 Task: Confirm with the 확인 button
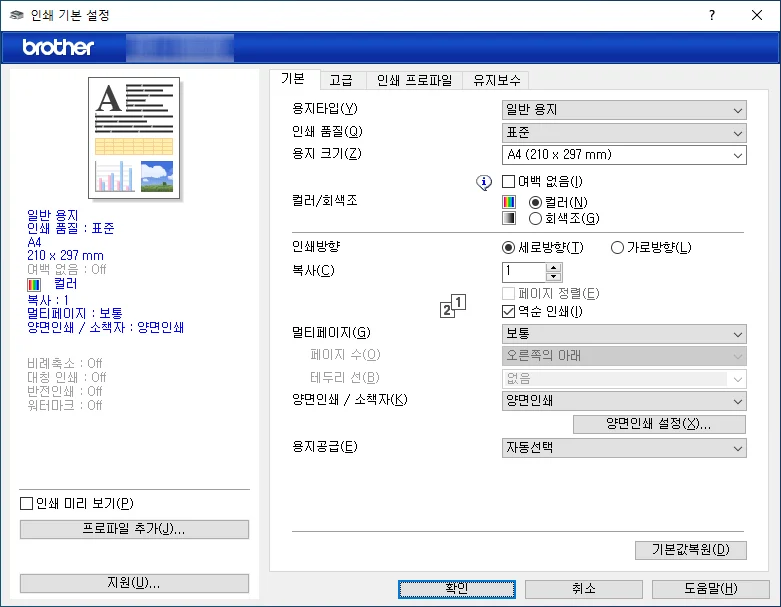[x=457, y=589]
